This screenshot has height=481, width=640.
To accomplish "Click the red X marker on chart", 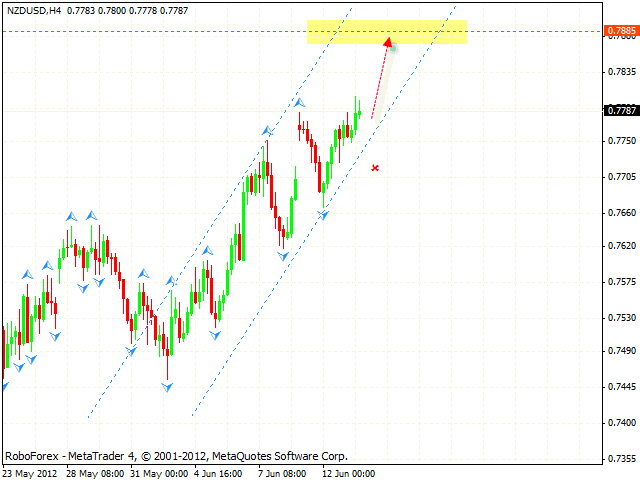I will 375,168.
